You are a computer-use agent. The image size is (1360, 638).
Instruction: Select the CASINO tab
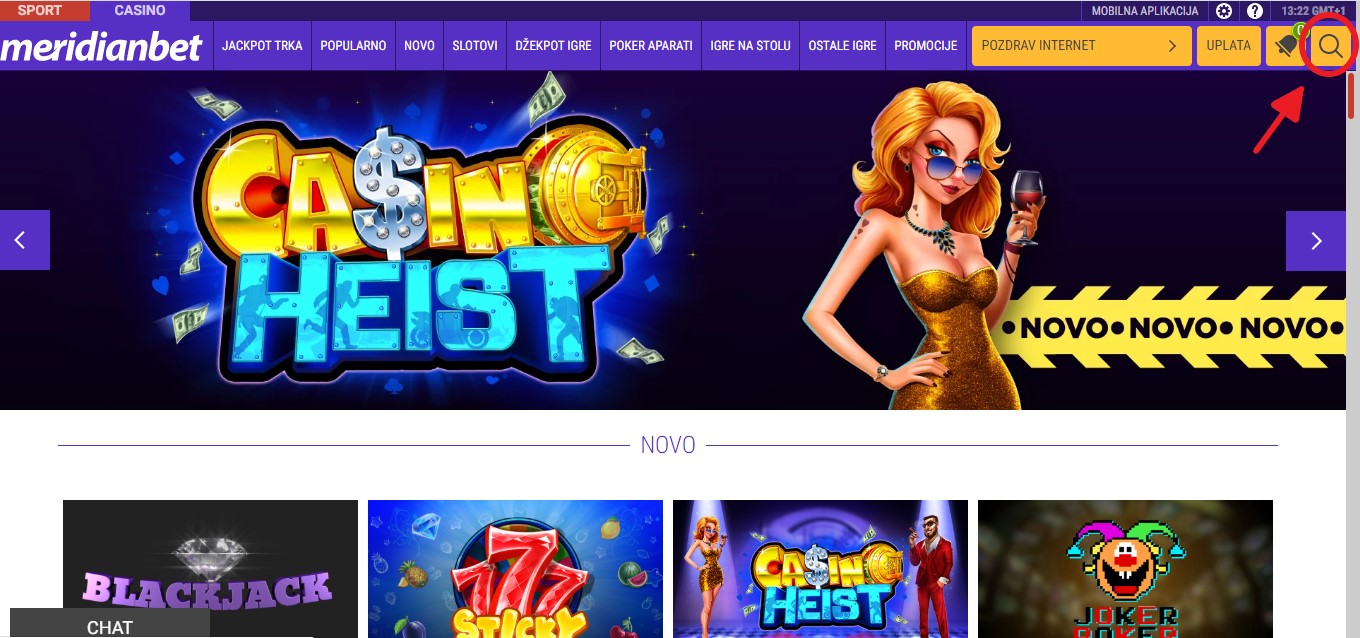(x=140, y=11)
